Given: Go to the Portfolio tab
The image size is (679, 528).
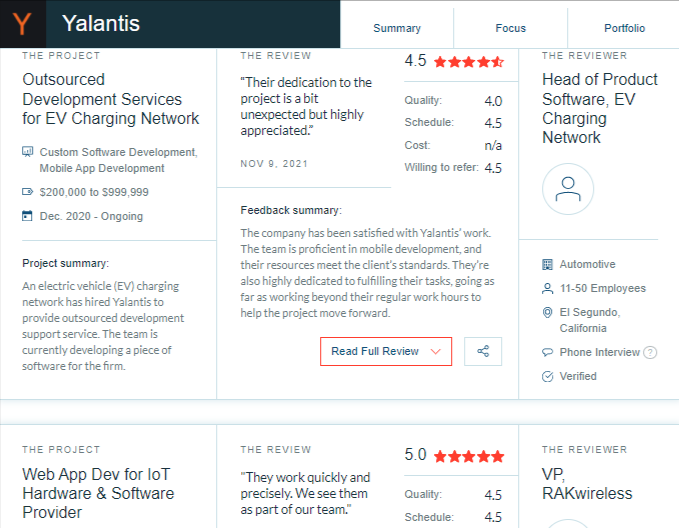Looking at the screenshot, I should pos(624,28).
